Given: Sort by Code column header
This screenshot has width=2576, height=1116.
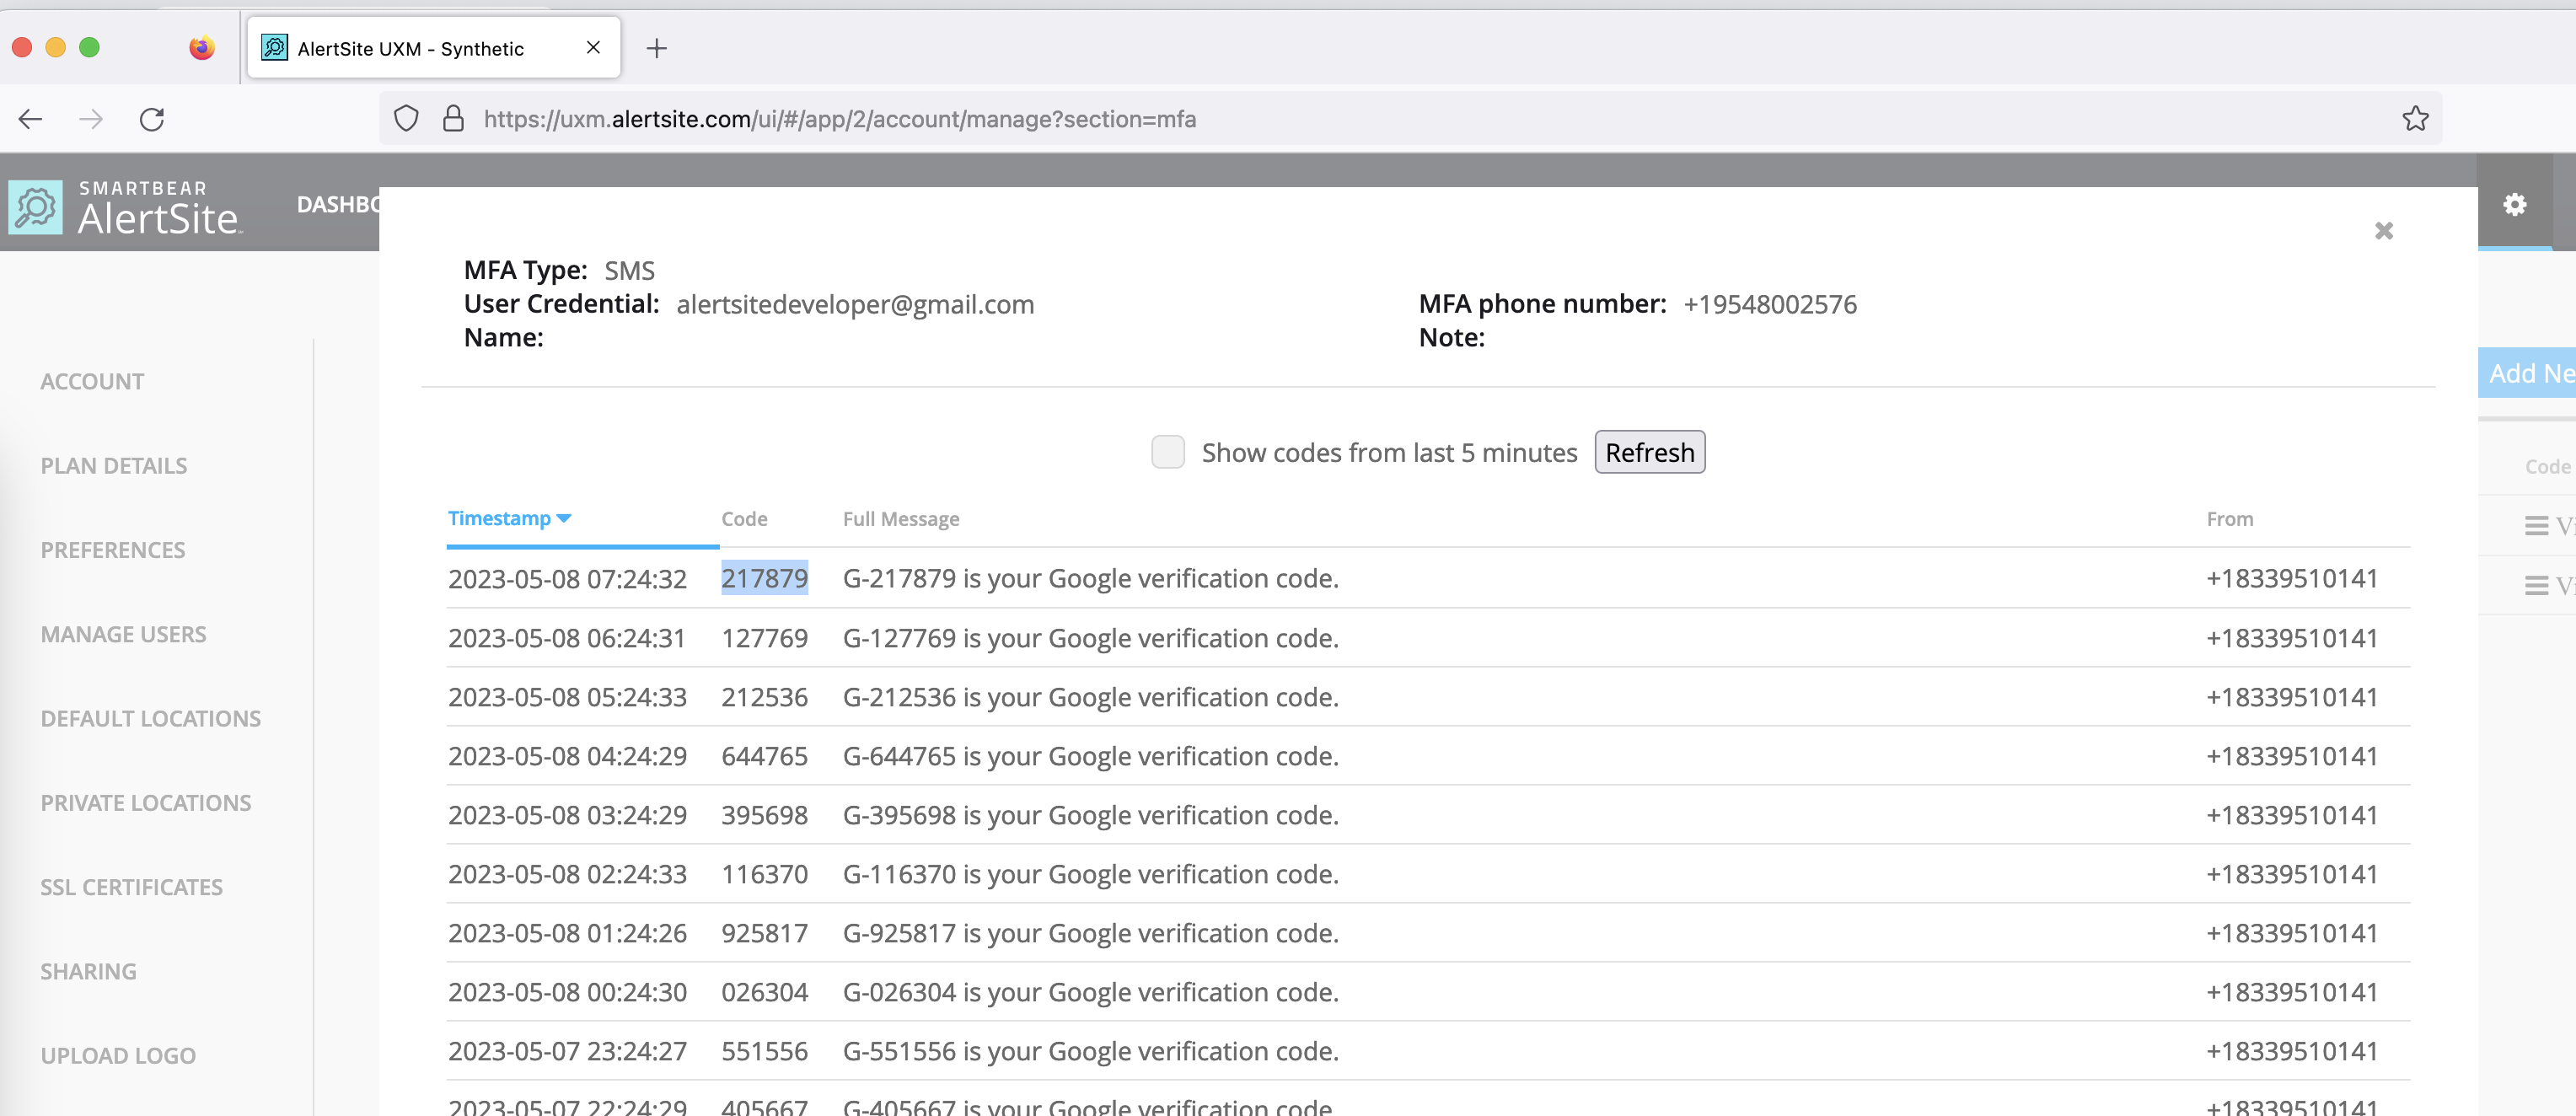Looking at the screenshot, I should pyautogui.click(x=744, y=519).
